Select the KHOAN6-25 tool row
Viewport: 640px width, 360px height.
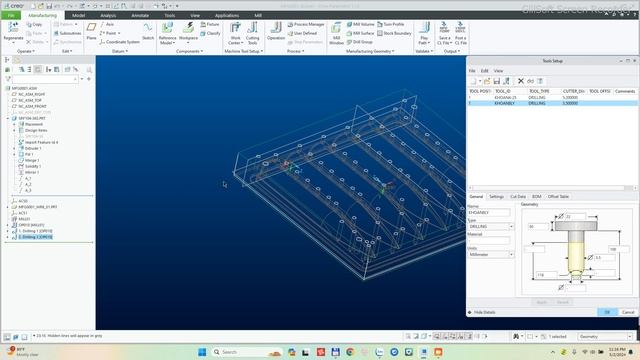coord(552,98)
